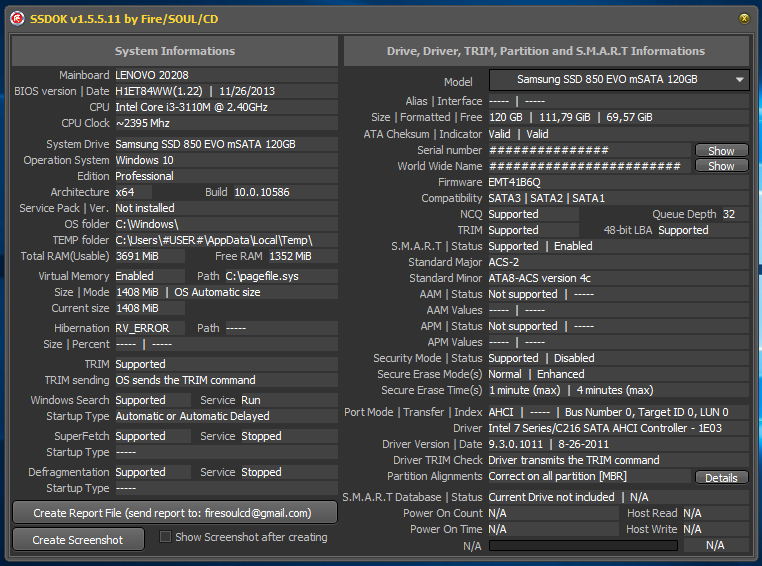Click Create Screenshot button
This screenshot has width=762, height=566.
[78, 540]
